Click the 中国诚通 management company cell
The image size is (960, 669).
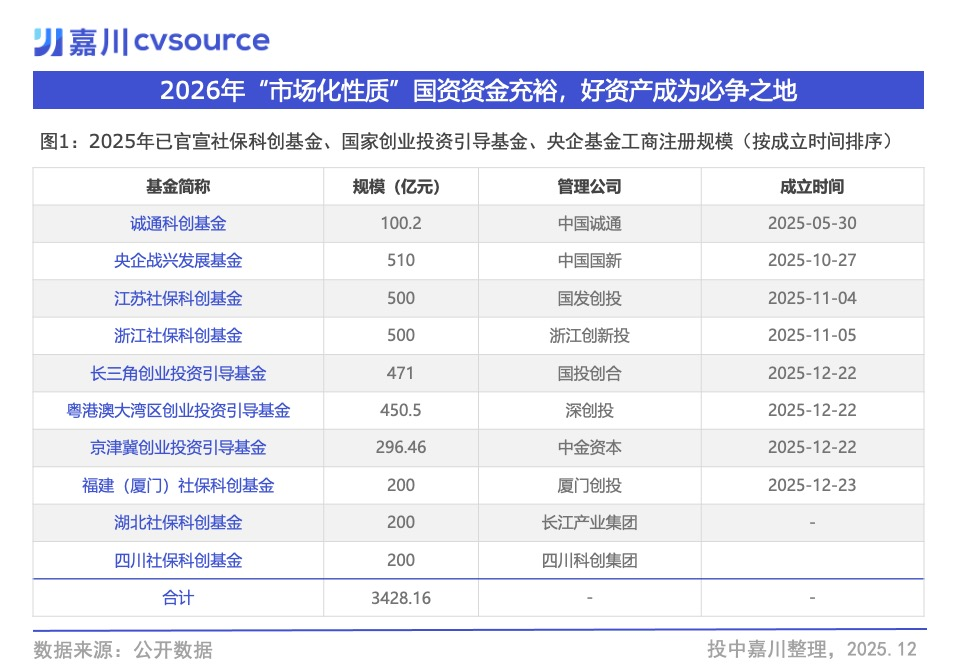(x=589, y=224)
